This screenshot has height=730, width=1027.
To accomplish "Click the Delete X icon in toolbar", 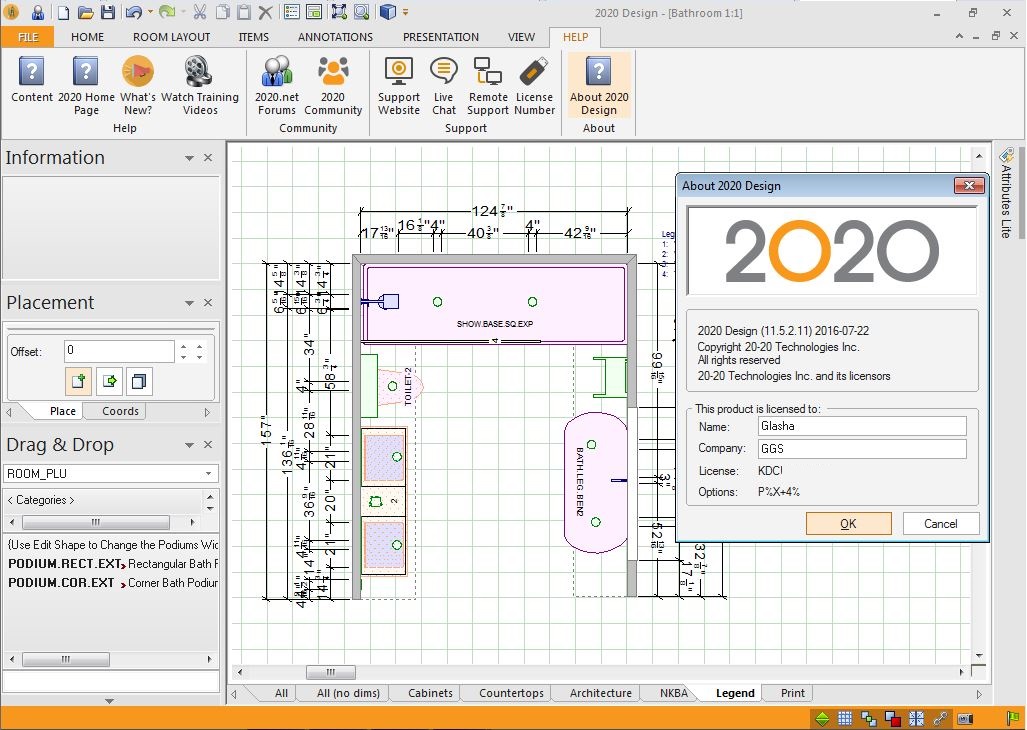I will [265, 12].
